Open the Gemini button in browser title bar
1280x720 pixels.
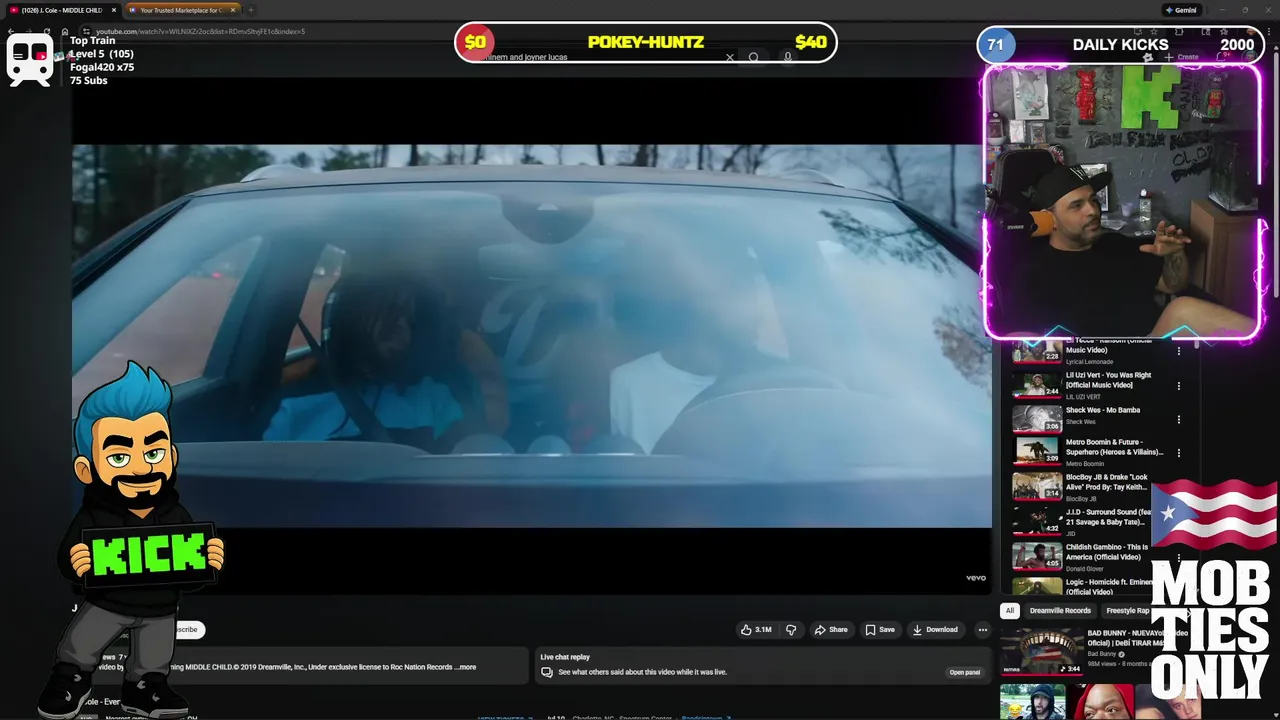point(1181,10)
